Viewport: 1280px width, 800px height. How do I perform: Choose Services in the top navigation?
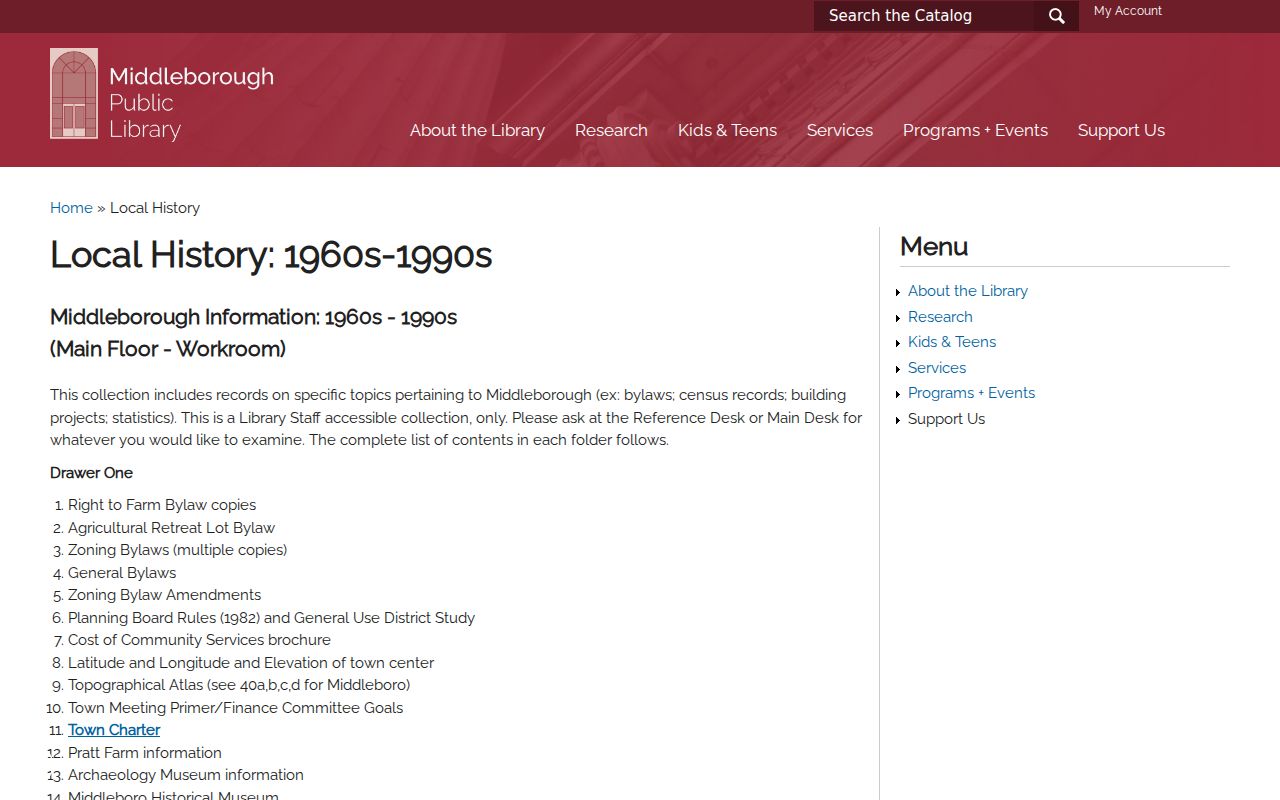[x=840, y=130]
